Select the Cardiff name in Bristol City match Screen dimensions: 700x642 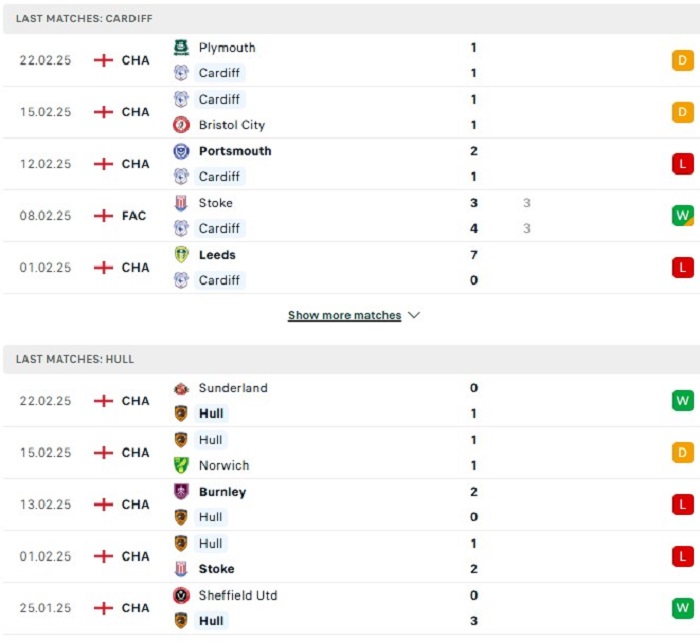pyautogui.click(x=219, y=99)
